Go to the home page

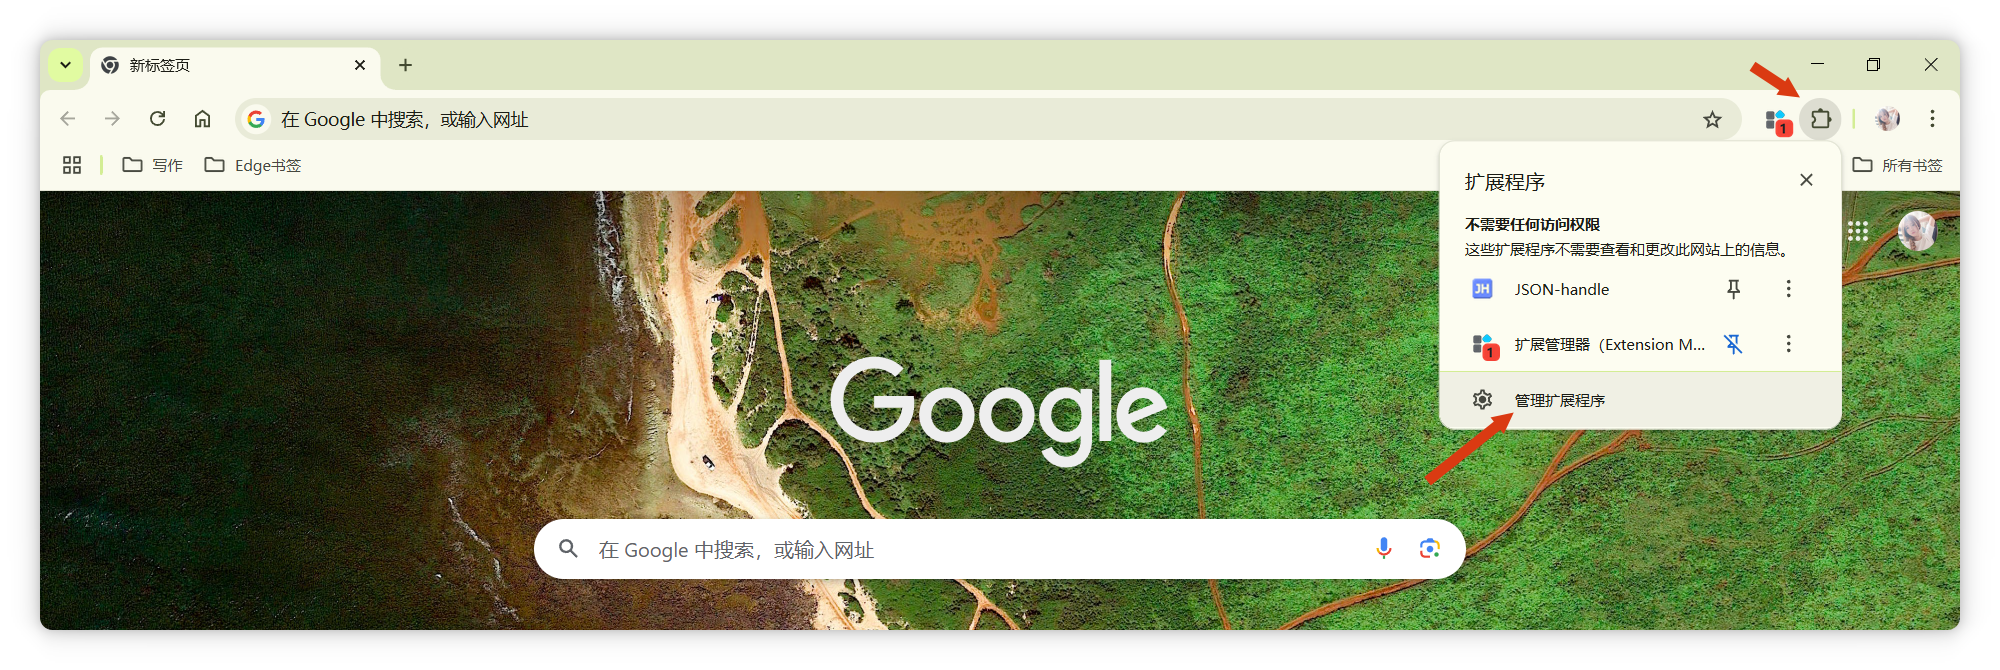coord(202,119)
